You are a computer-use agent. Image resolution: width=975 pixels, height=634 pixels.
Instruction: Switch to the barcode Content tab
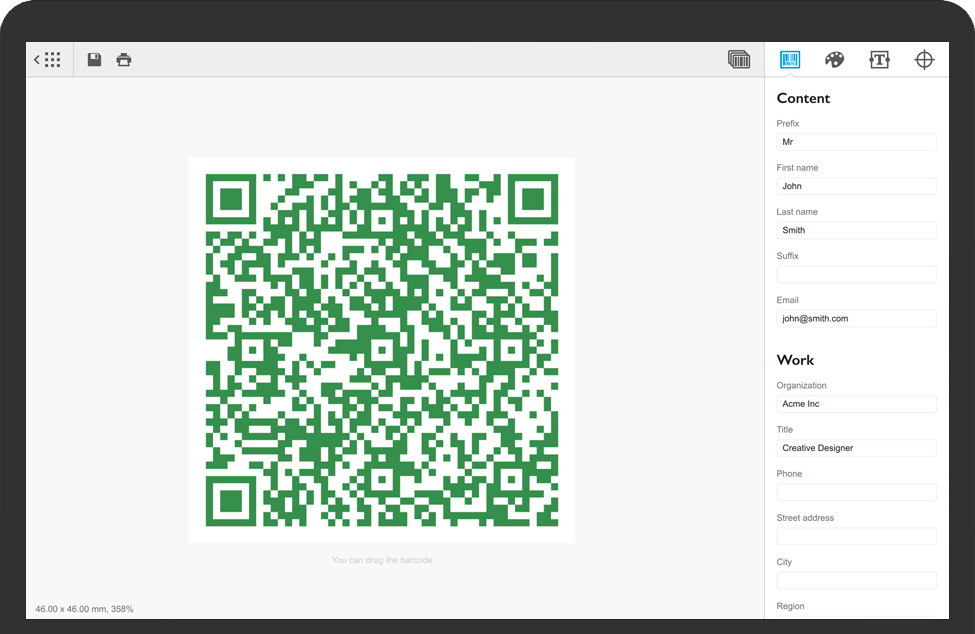pos(790,60)
